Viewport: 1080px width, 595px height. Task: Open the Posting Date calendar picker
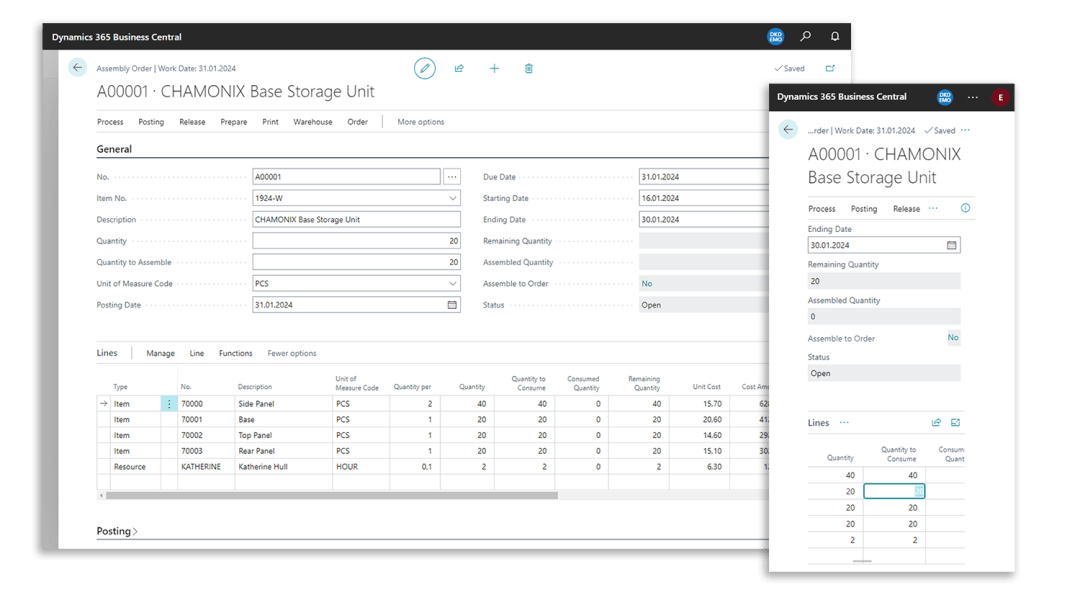tap(452, 305)
